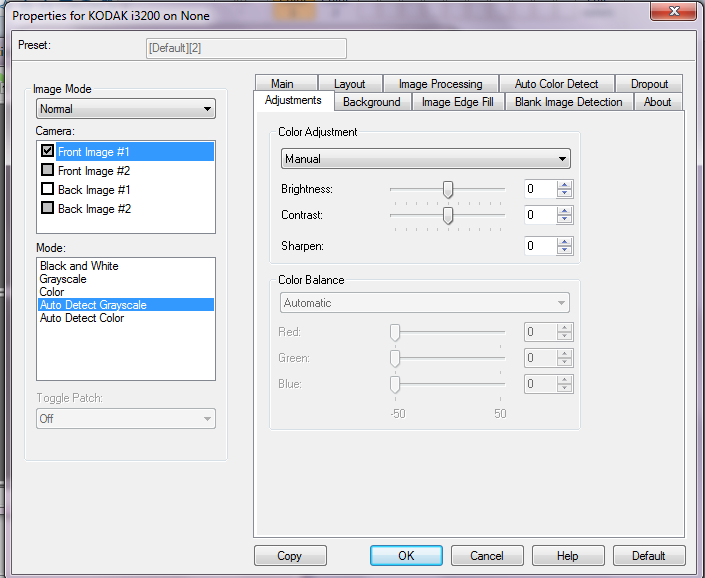The height and width of the screenshot is (578, 705).
Task: Click the Brightness slider handle
Action: pos(447,190)
